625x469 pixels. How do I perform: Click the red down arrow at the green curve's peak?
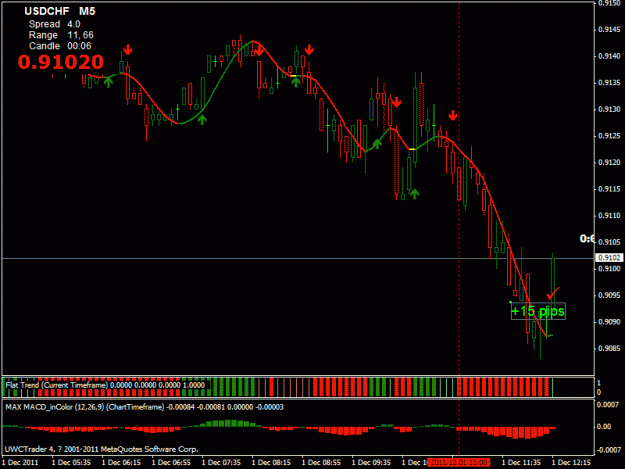pos(259,50)
